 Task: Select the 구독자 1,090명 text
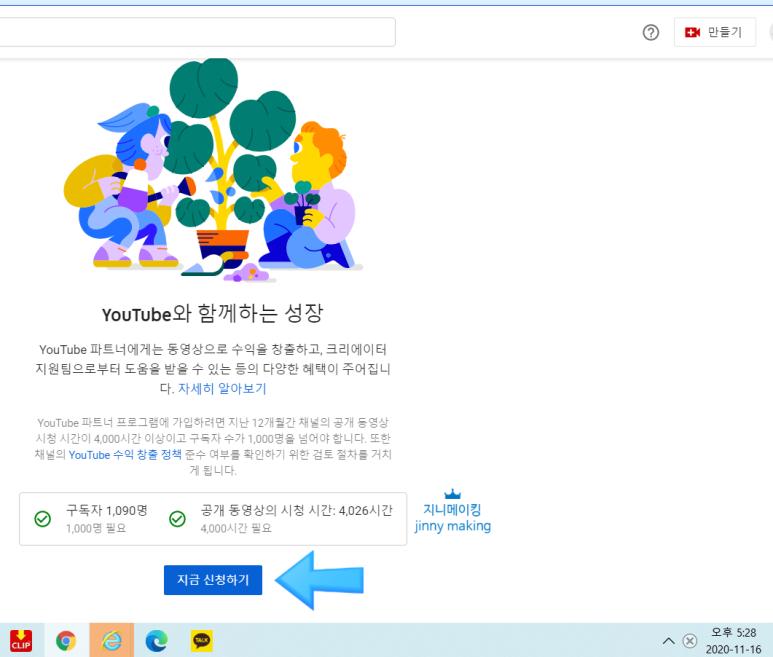coord(106,510)
